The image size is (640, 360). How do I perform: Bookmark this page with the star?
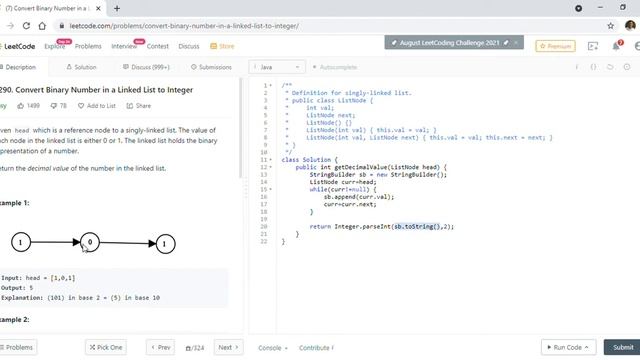(610, 26)
